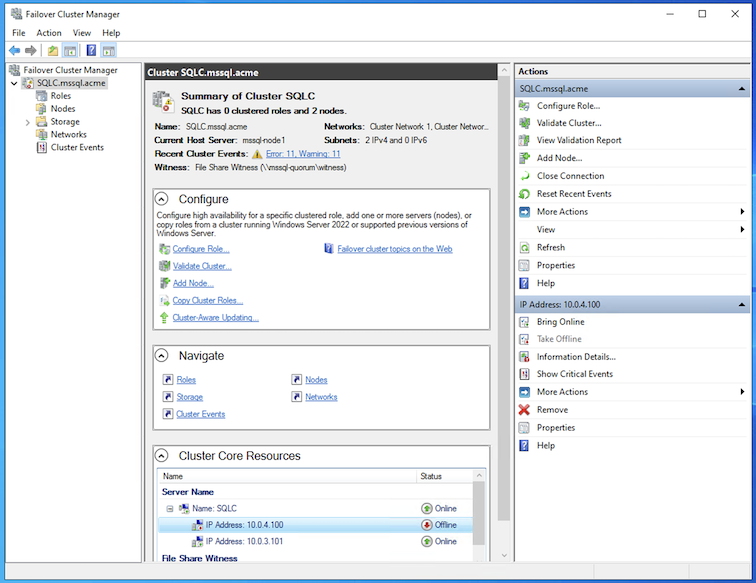This screenshot has width=756, height=583.
Task: Click the Failover cluster topics web icon
Action: [329, 249]
